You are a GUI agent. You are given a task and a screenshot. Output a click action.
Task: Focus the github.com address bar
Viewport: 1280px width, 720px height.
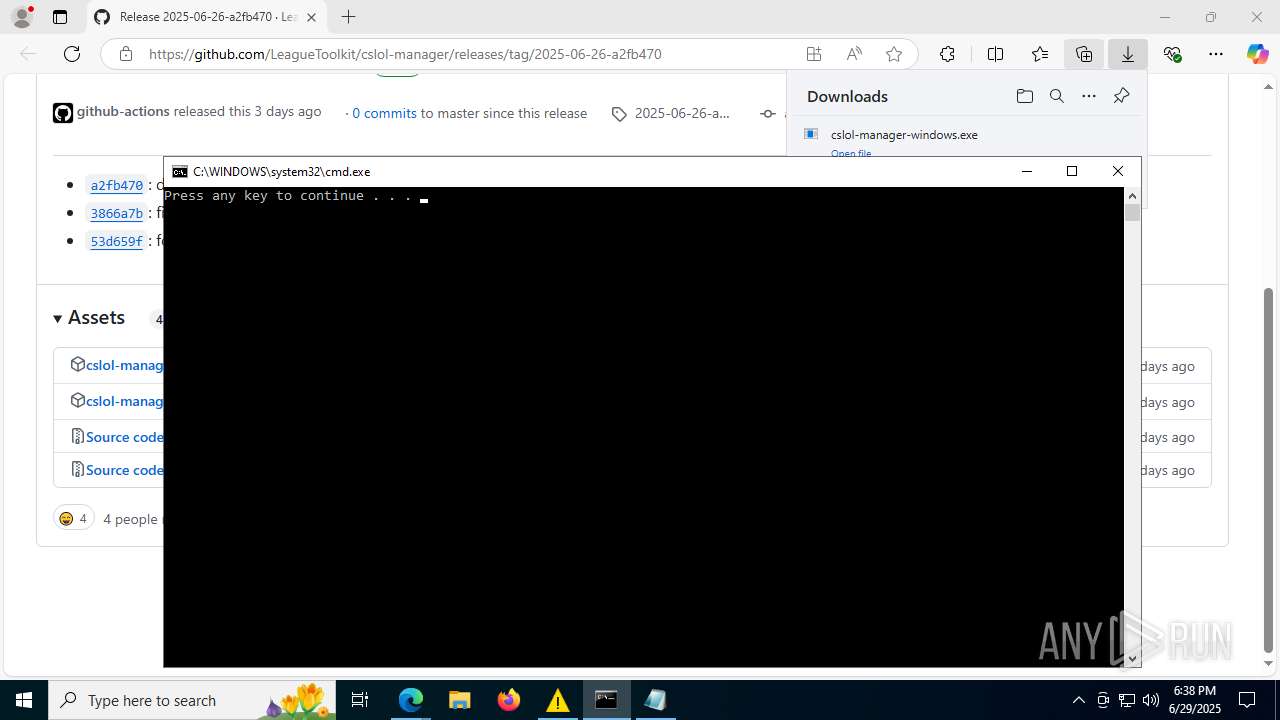[x=405, y=54]
